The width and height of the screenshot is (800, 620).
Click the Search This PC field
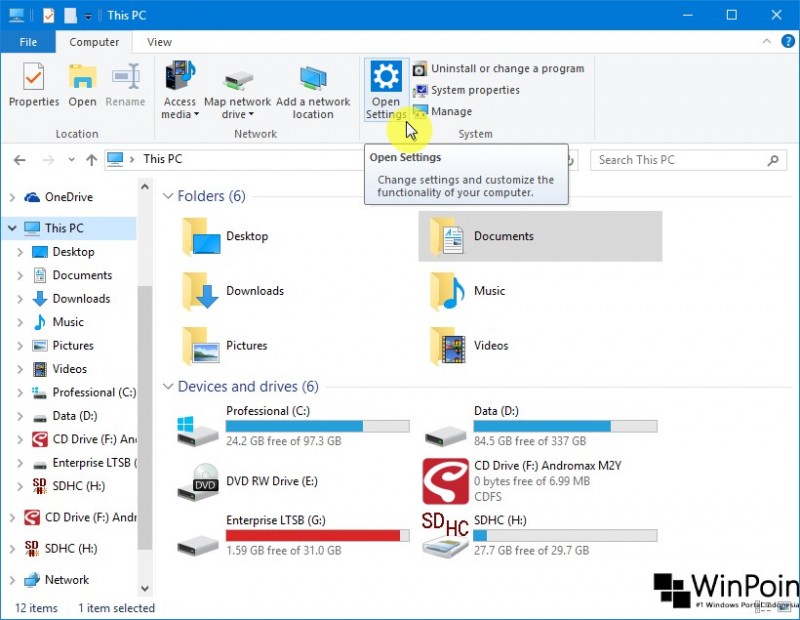point(688,160)
